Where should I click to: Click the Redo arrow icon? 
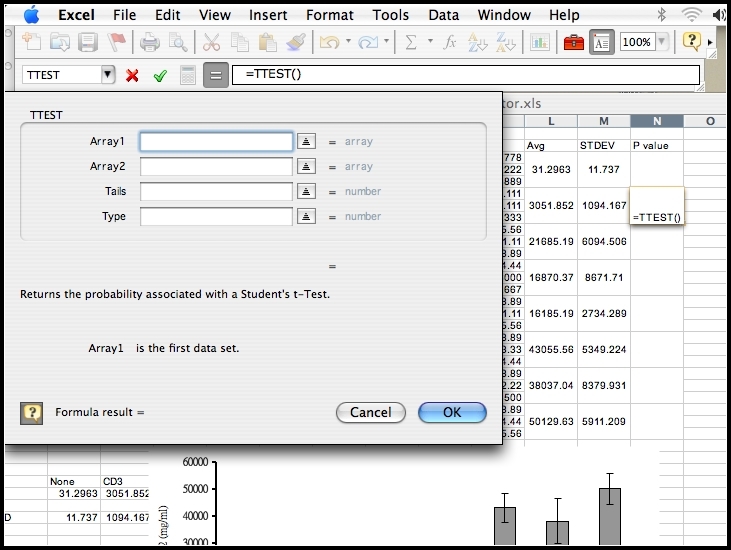pos(368,42)
